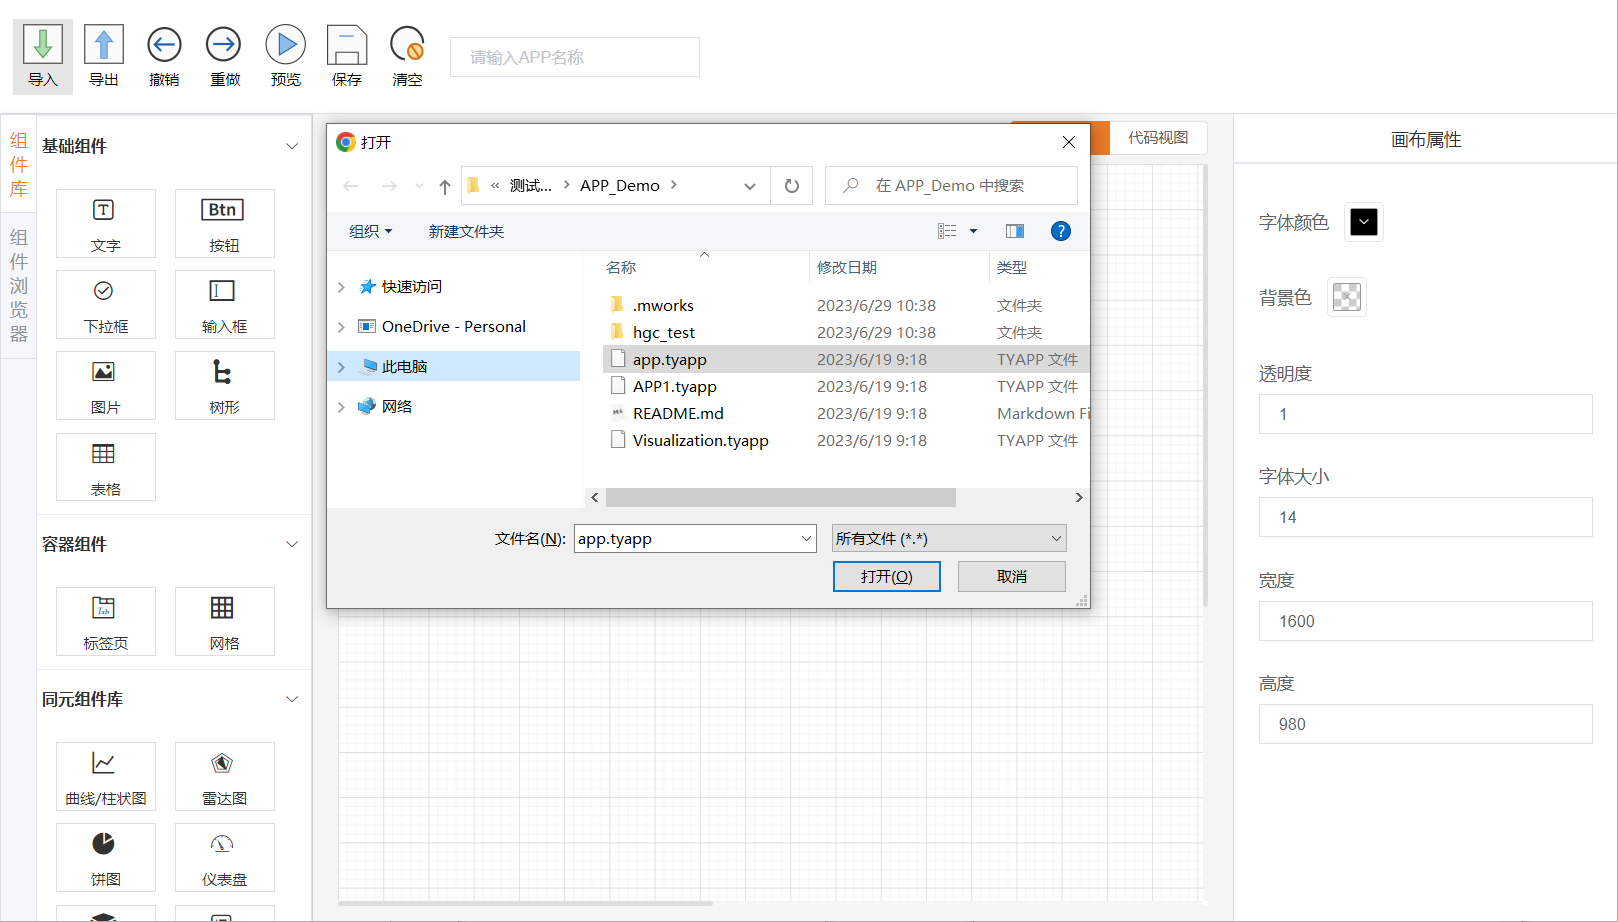Select the 雷达图 radar chart component
This screenshot has height=922, width=1618.
[x=224, y=776]
